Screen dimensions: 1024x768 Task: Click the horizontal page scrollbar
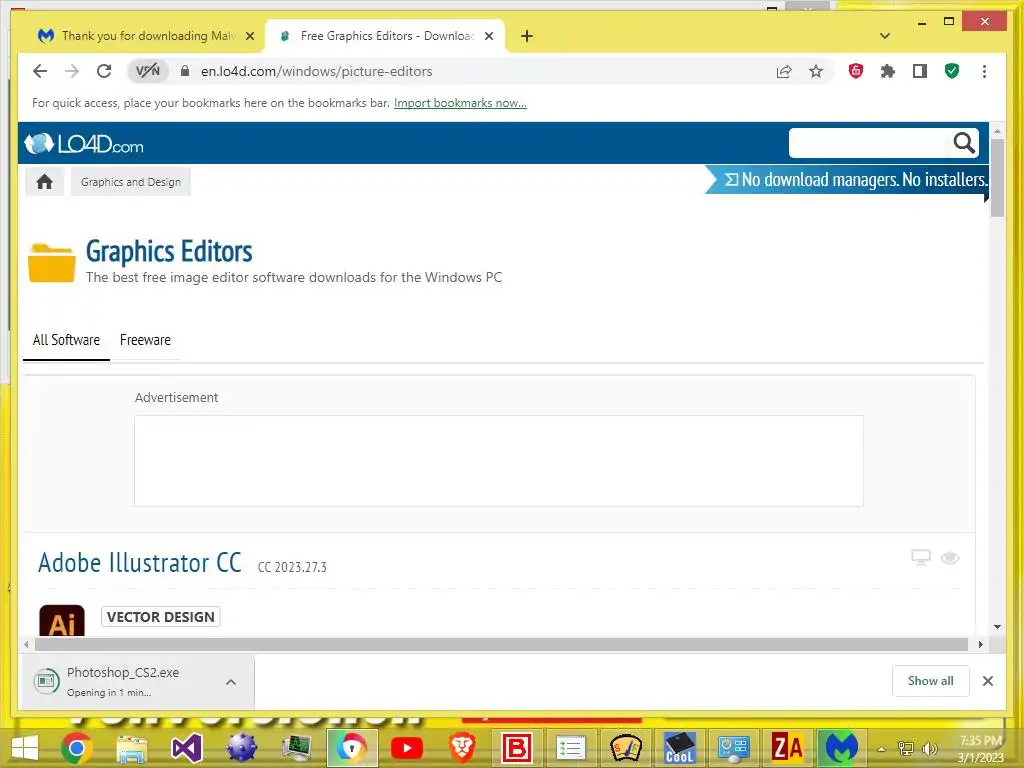point(501,645)
